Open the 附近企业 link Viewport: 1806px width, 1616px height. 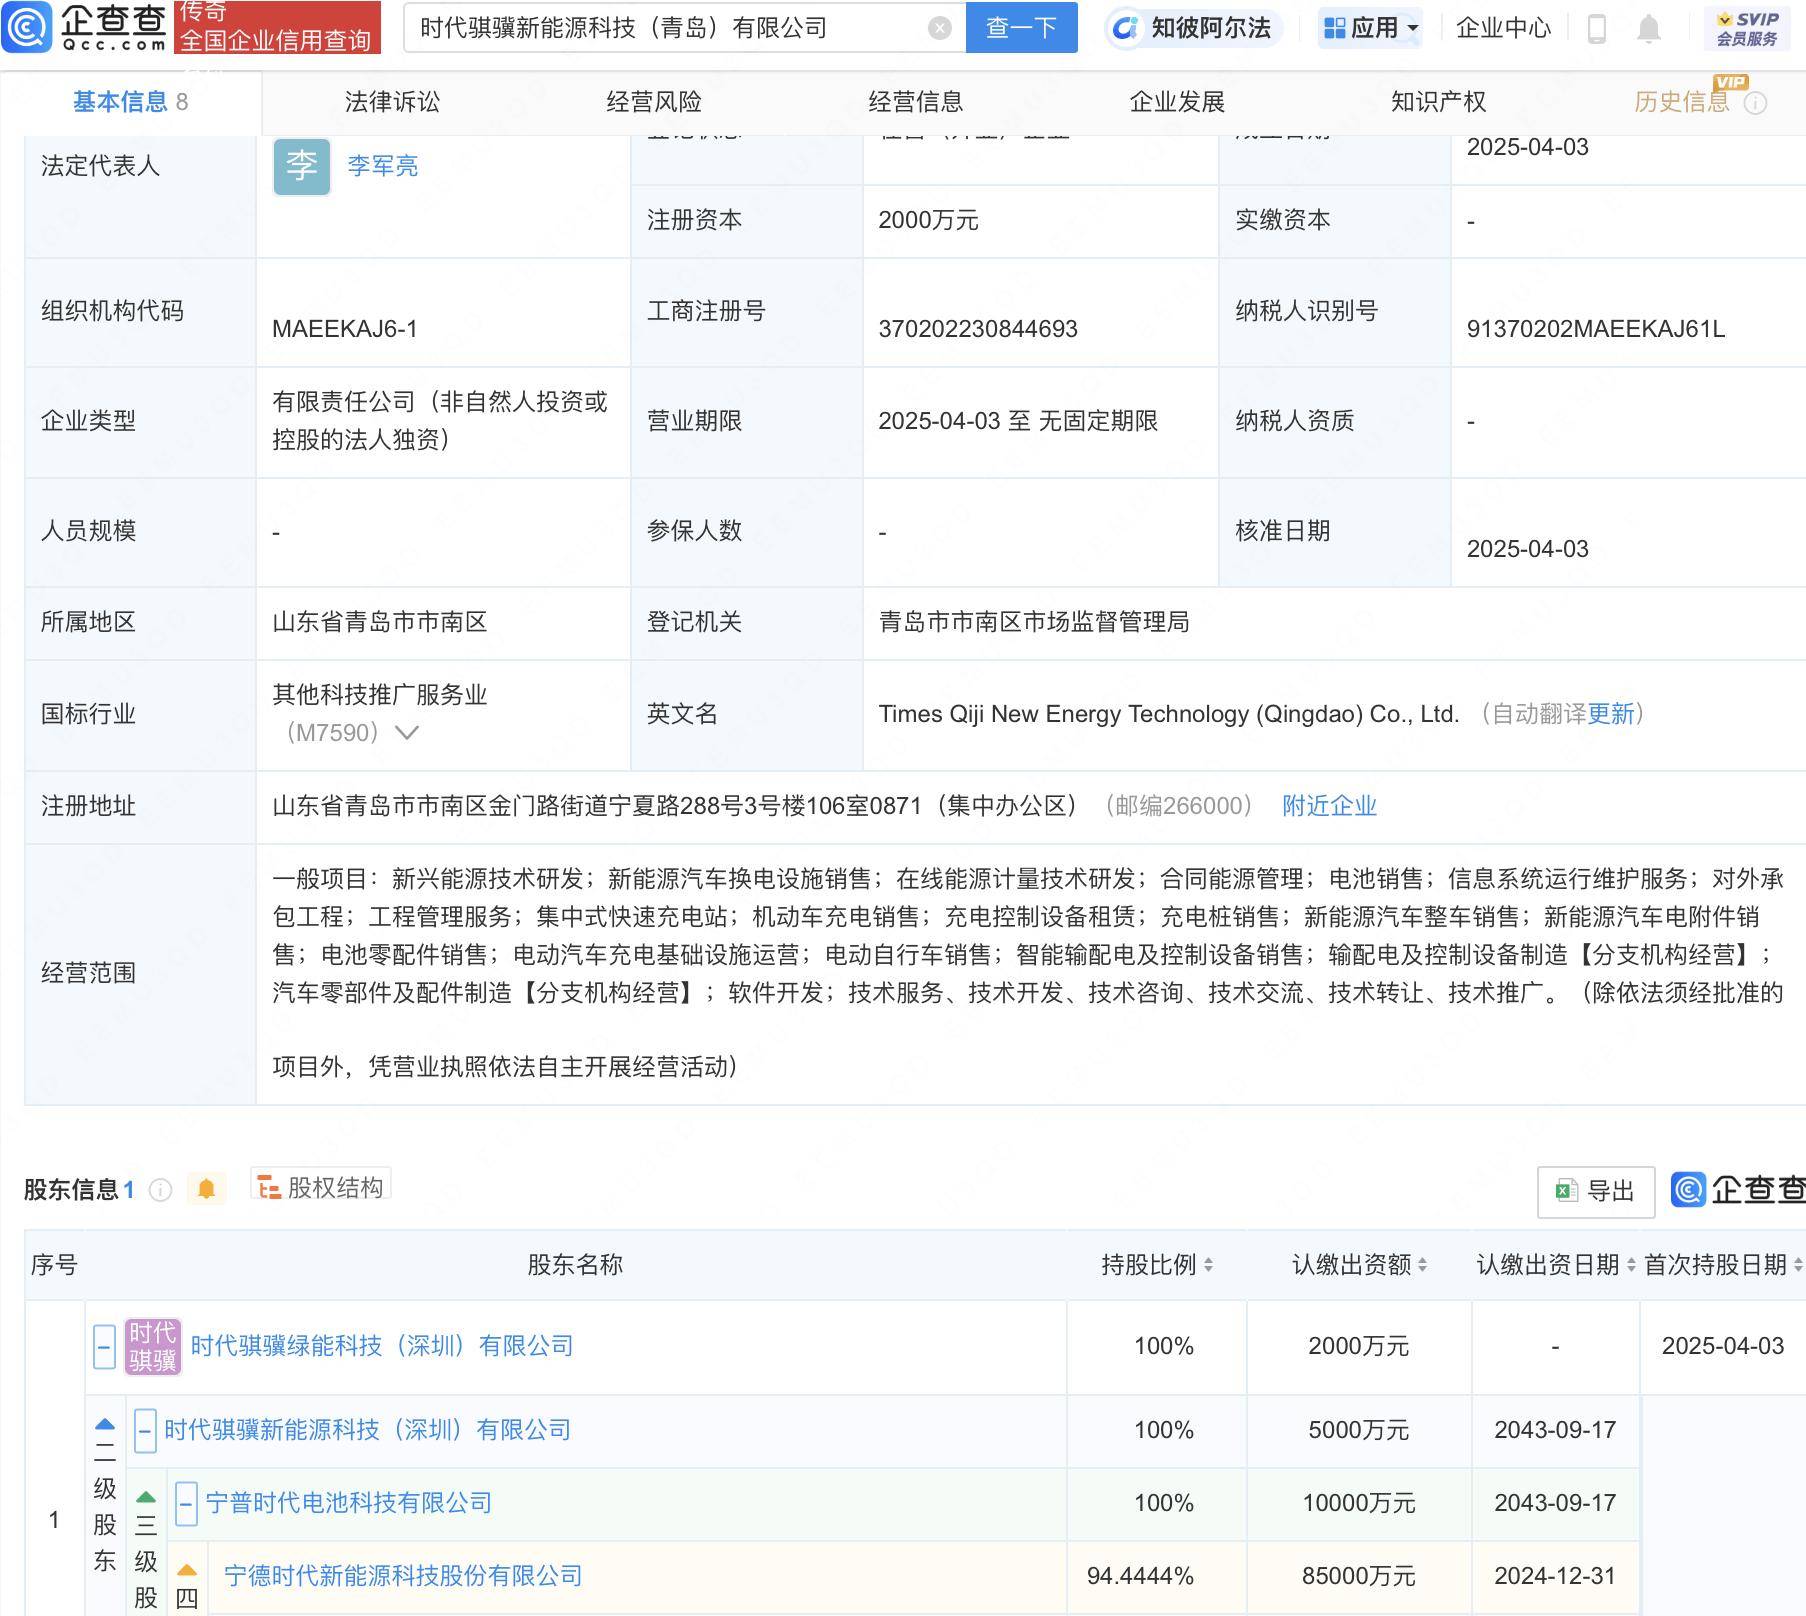[1327, 805]
